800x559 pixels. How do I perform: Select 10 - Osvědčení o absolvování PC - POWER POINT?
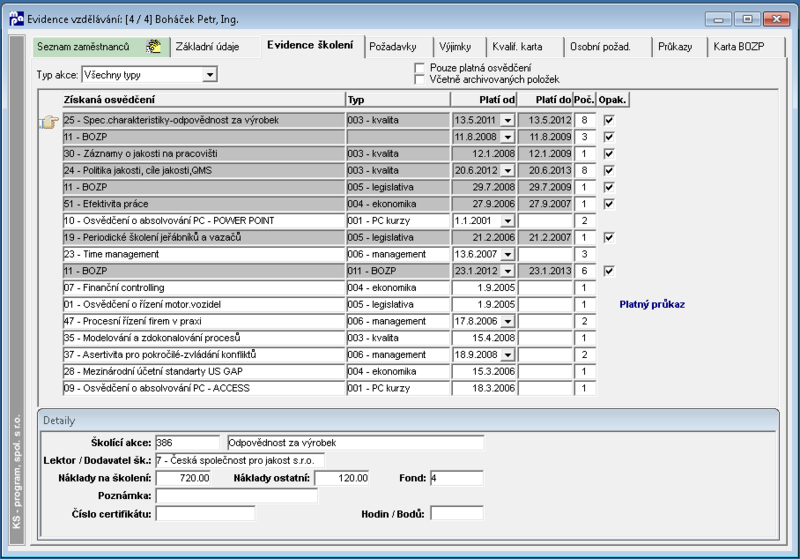204,221
